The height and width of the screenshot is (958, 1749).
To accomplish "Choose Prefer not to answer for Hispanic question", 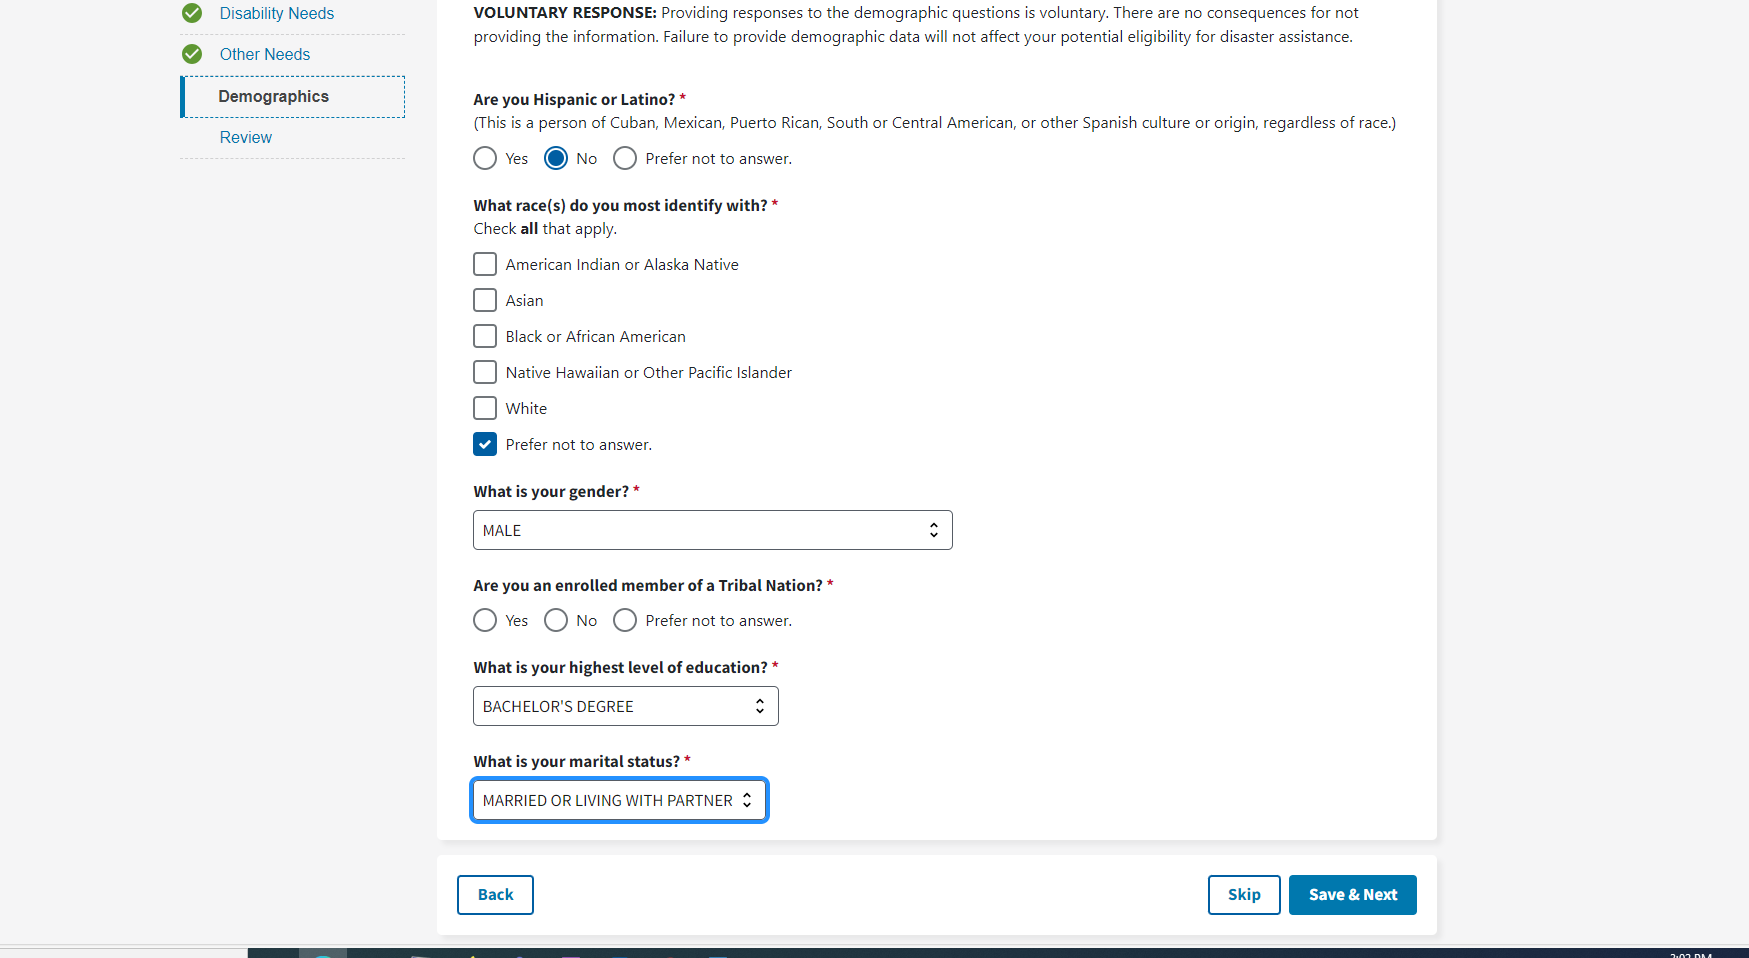I will 625,158.
